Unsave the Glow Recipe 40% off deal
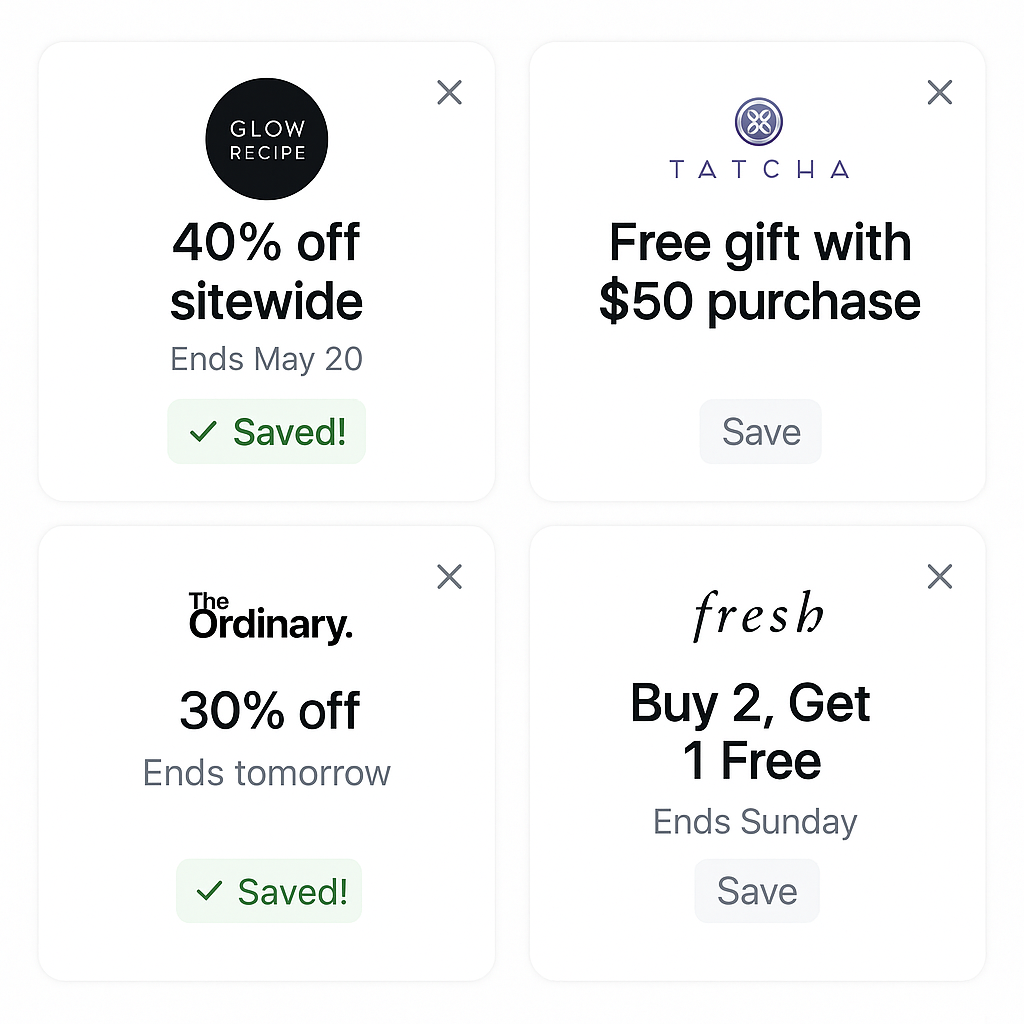Viewport: 1024px width, 1024px height. pos(266,432)
